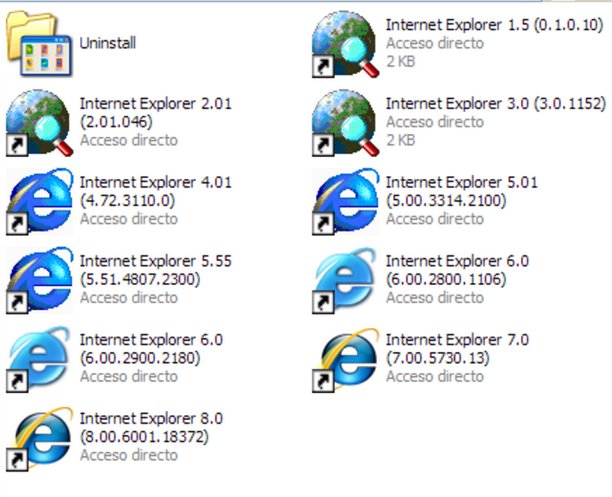Click the label 'Internet Explorer 5.55 (5.51.4807.2300)'
612x497 pixels.
pos(155,270)
